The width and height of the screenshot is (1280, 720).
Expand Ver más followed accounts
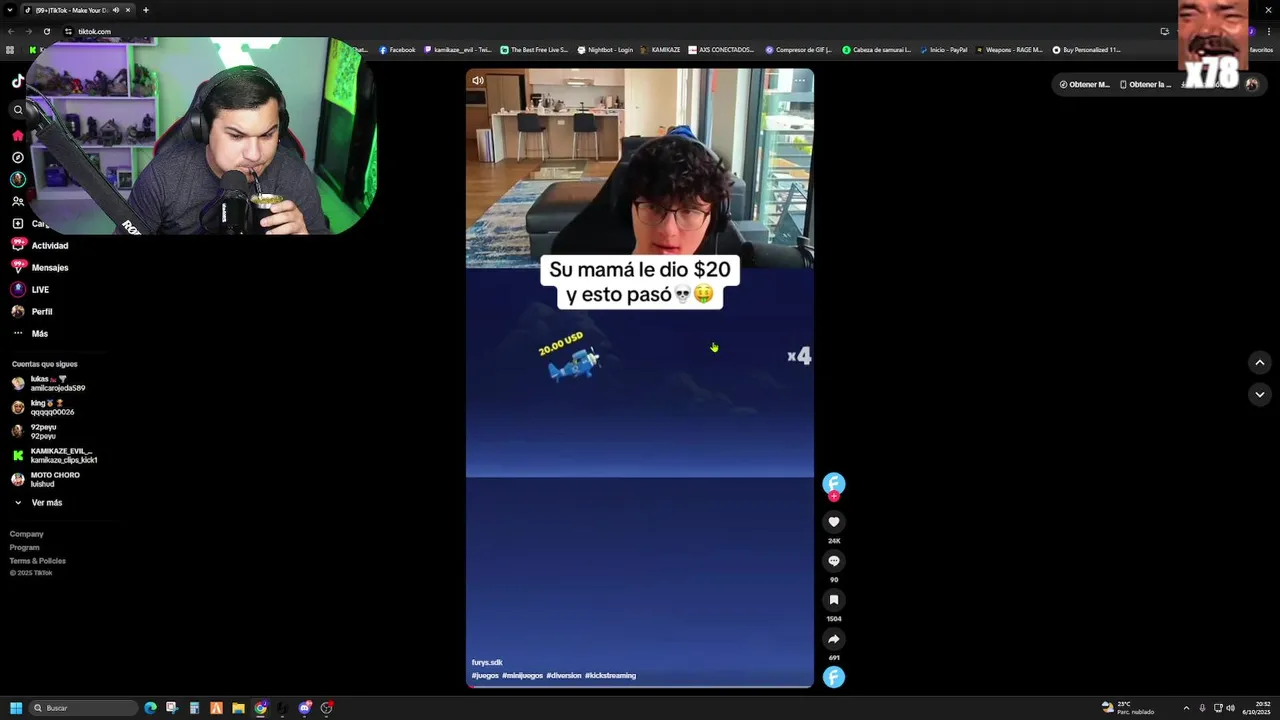pos(38,502)
